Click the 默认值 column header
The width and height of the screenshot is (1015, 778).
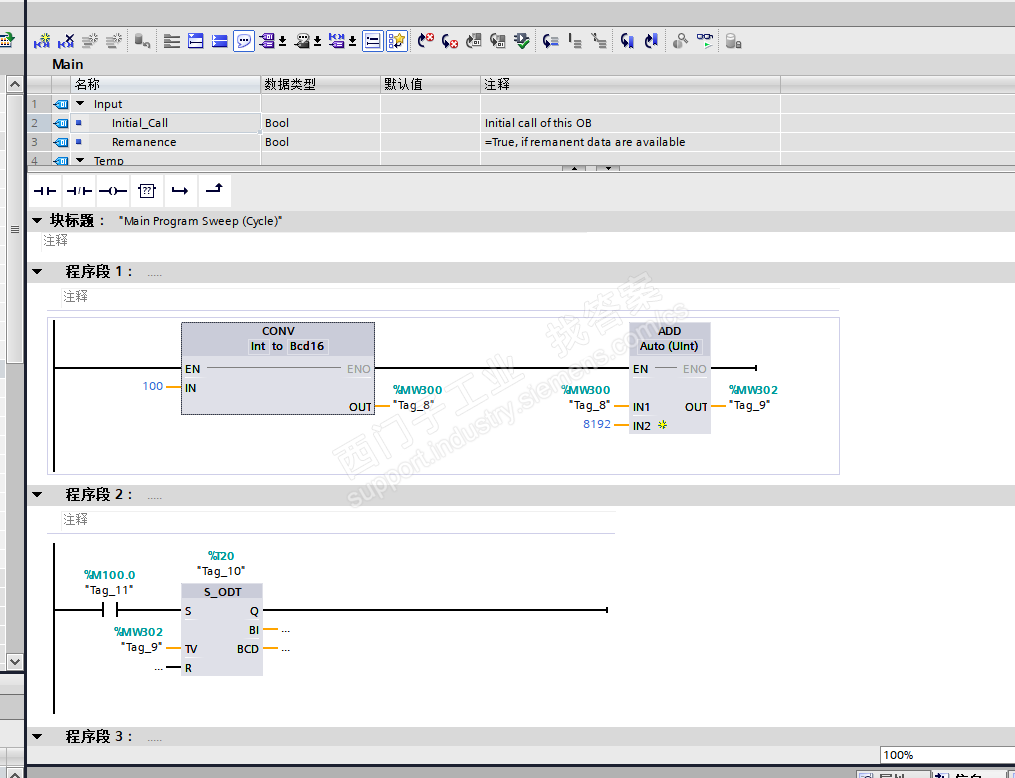(x=430, y=84)
